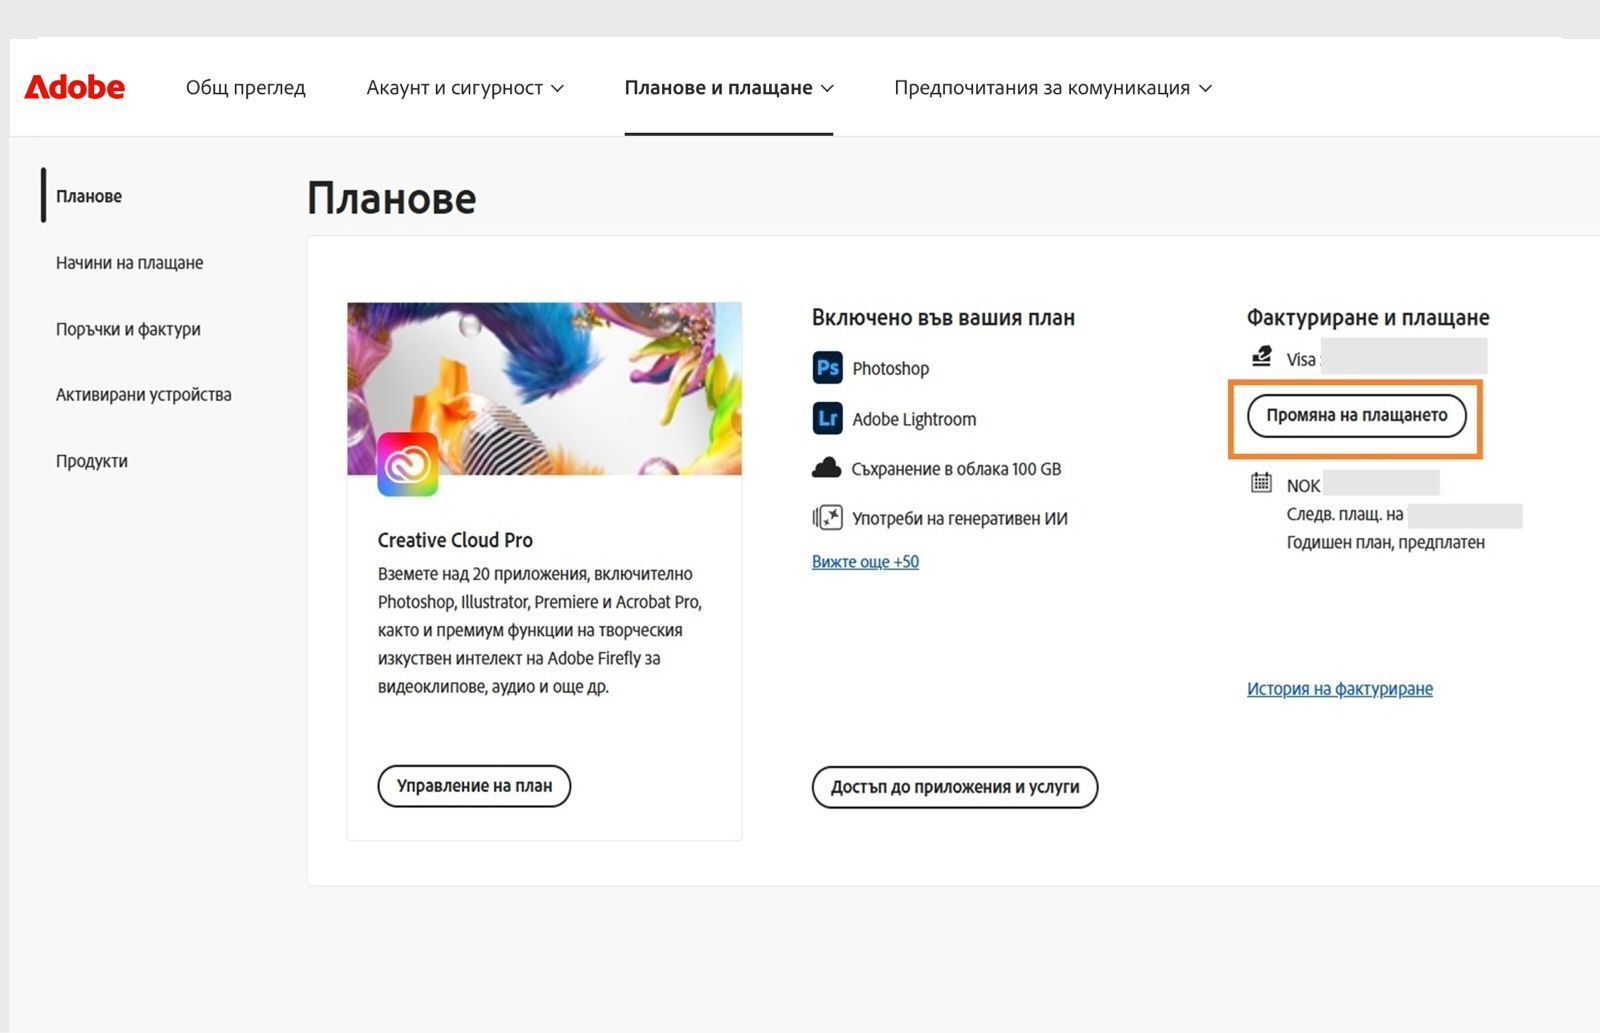Click the Промяна на плащането button
The image size is (1600, 1033).
1357,416
